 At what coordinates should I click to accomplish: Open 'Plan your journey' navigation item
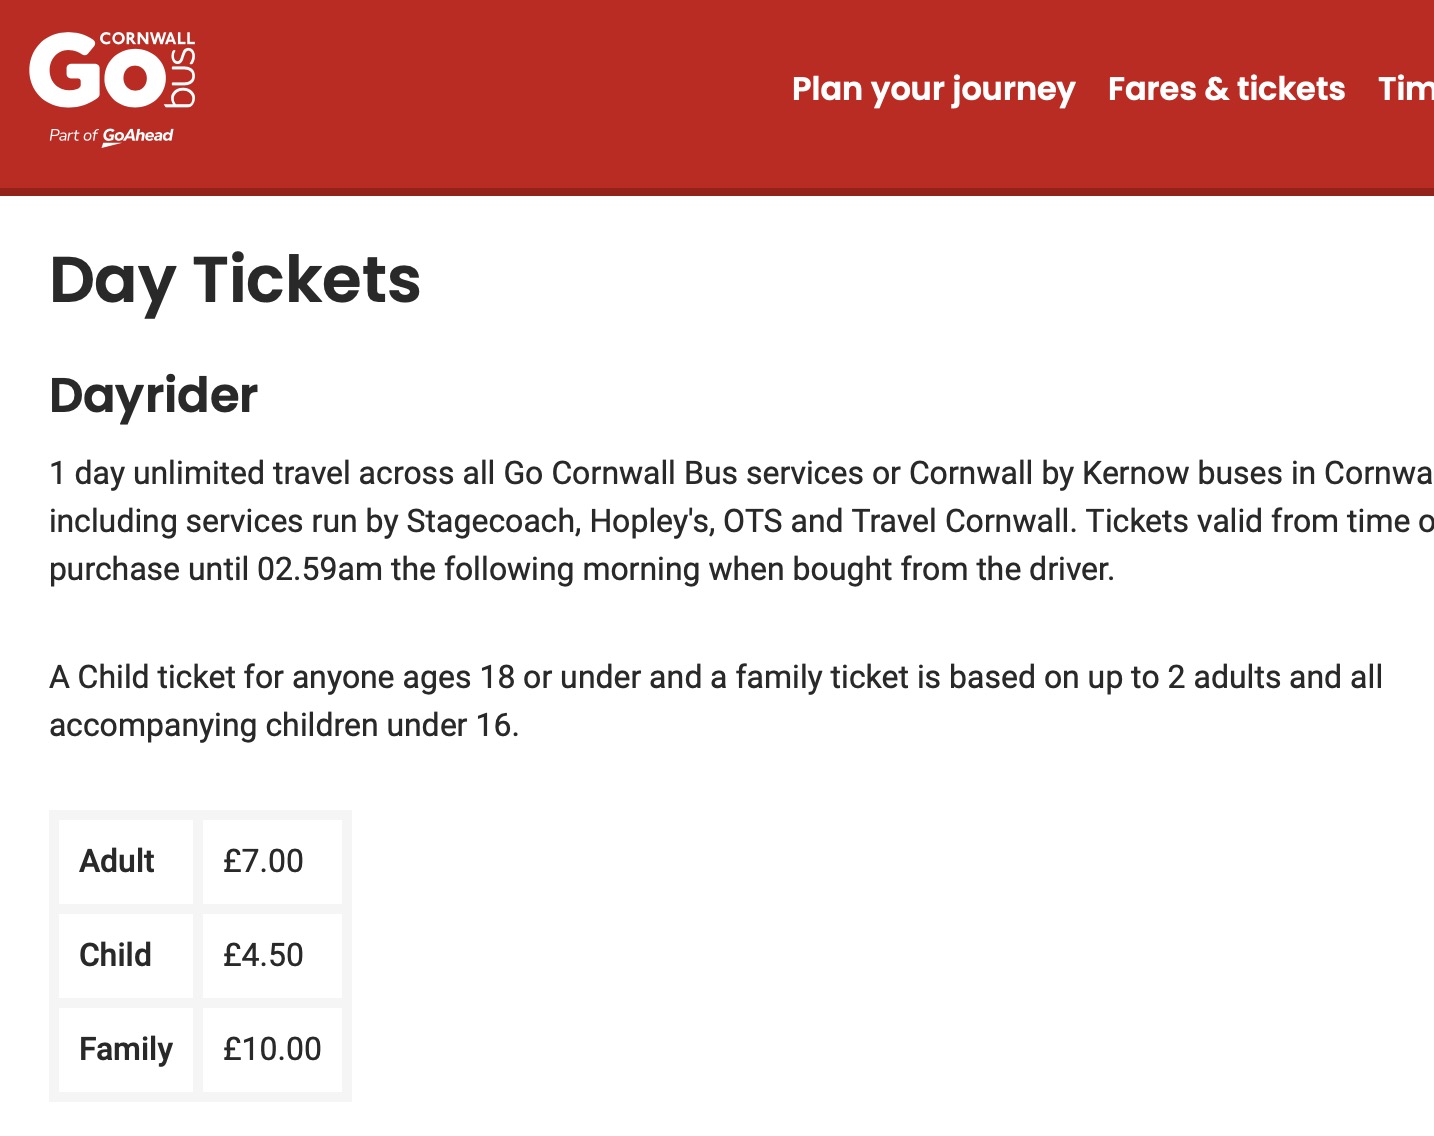(x=932, y=90)
